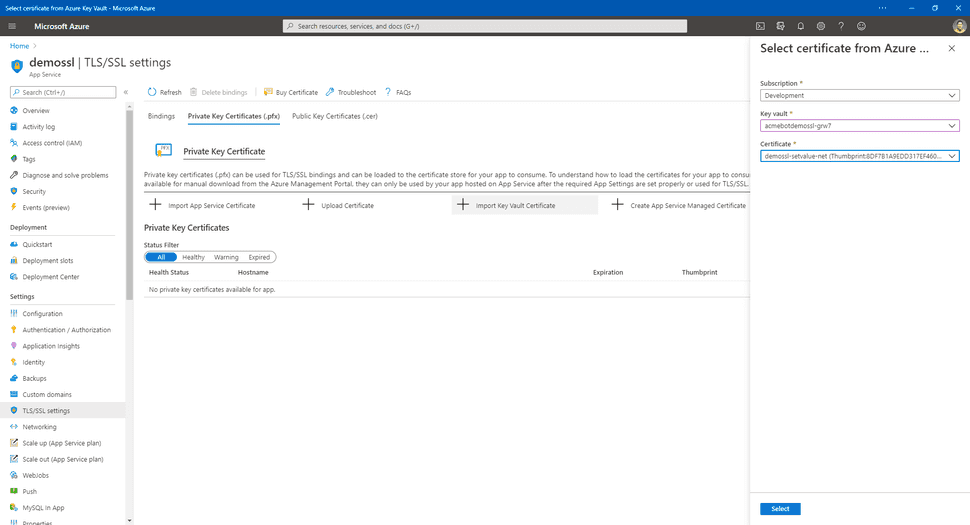The height and width of the screenshot is (525, 970).
Task: Switch to the Bindings tab
Action: click(161, 116)
